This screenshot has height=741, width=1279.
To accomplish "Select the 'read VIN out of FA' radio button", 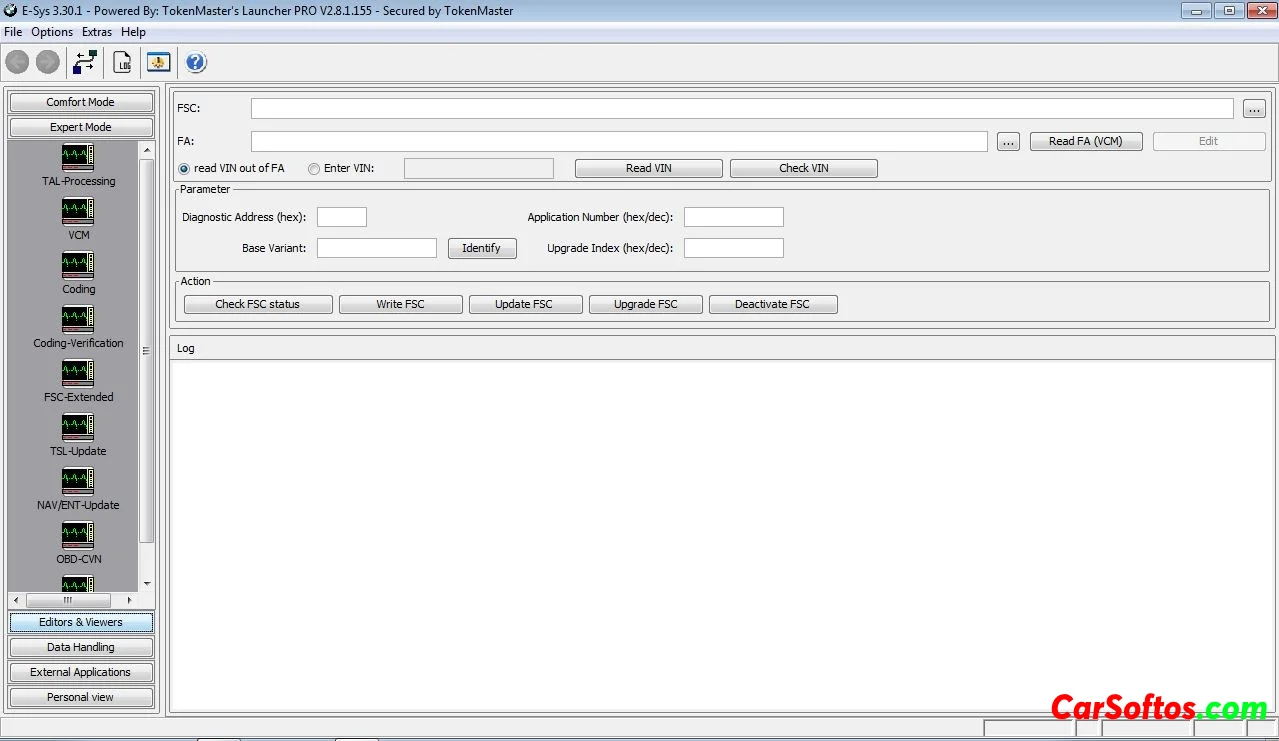I will point(184,168).
